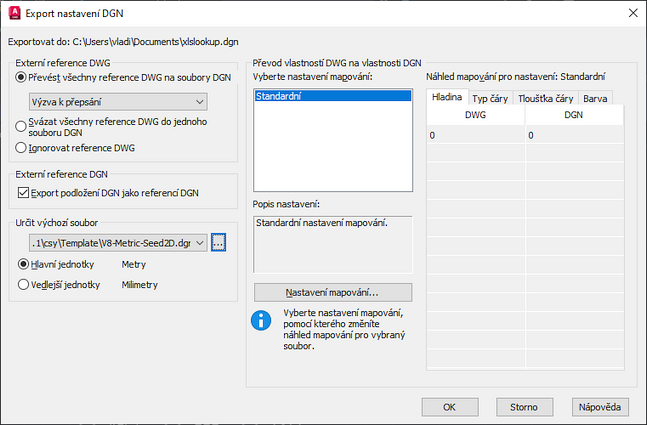This screenshot has height=425, width=647.
Task: Open the Barva tab
Action: 594,99
